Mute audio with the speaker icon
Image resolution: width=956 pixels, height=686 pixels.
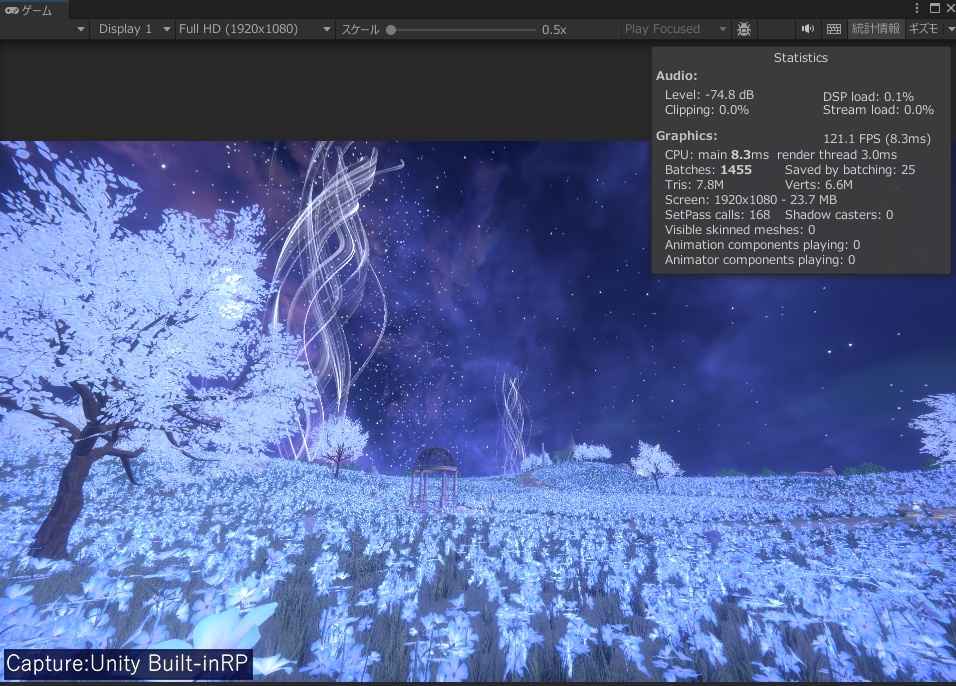808,29
